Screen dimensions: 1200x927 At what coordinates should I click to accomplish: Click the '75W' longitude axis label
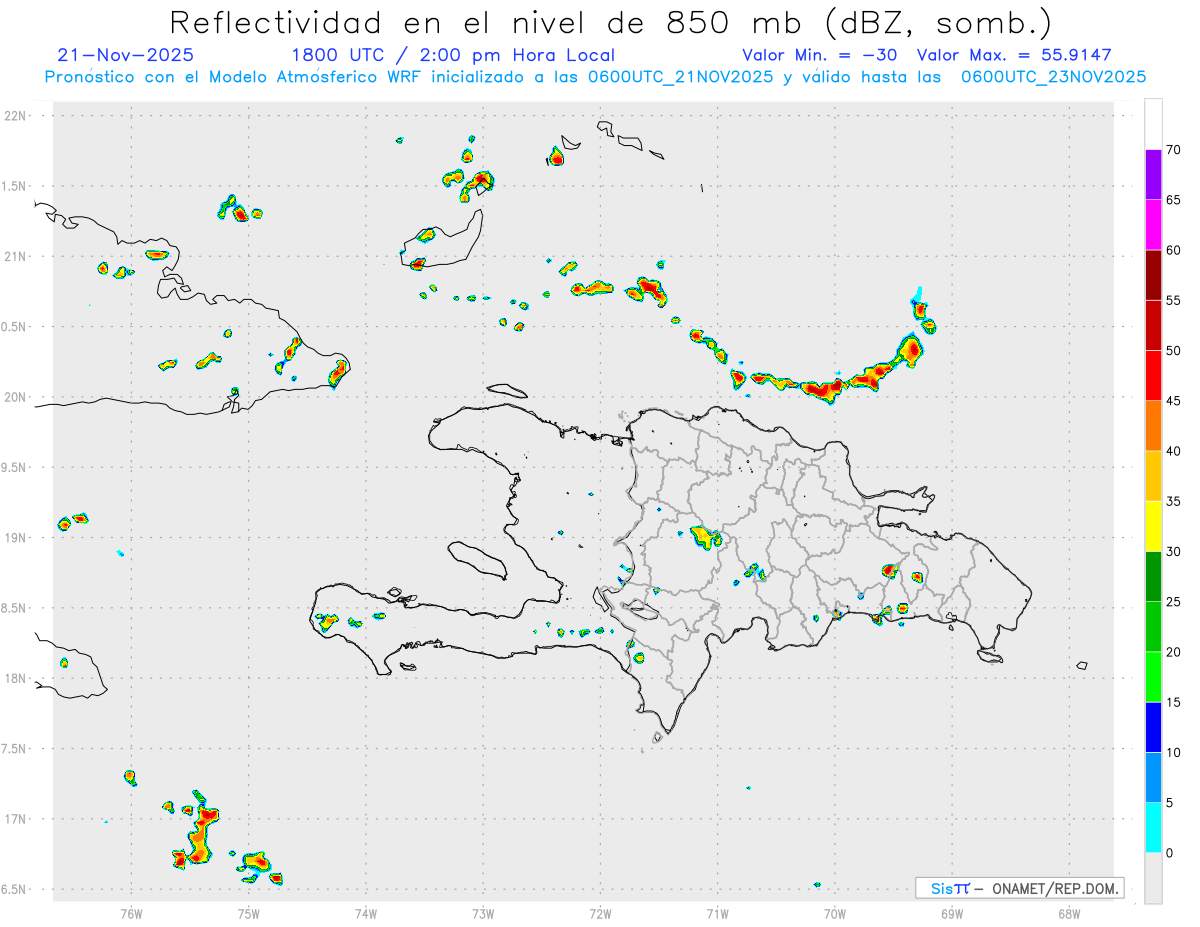(249, 913)
